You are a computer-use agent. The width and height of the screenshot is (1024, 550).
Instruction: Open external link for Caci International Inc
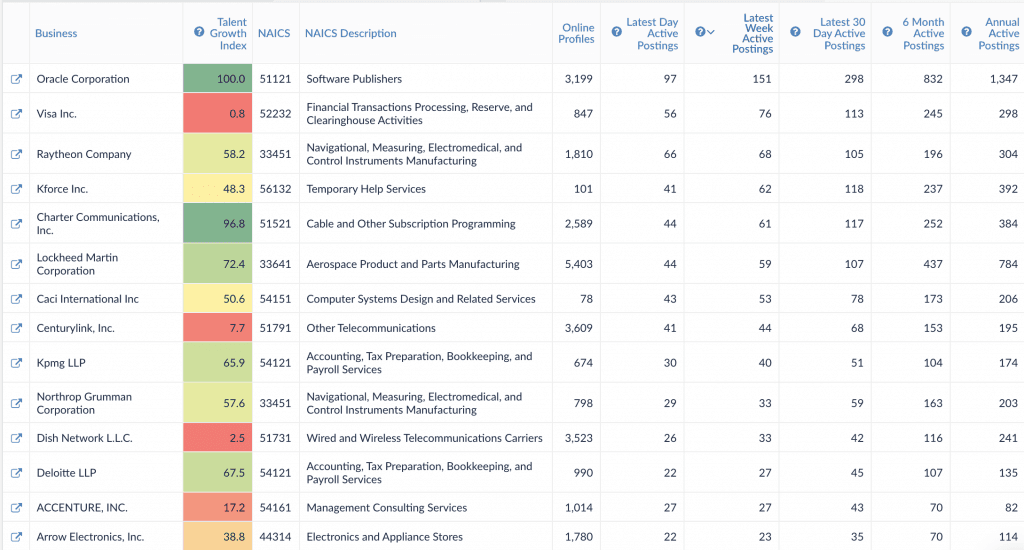16,299
